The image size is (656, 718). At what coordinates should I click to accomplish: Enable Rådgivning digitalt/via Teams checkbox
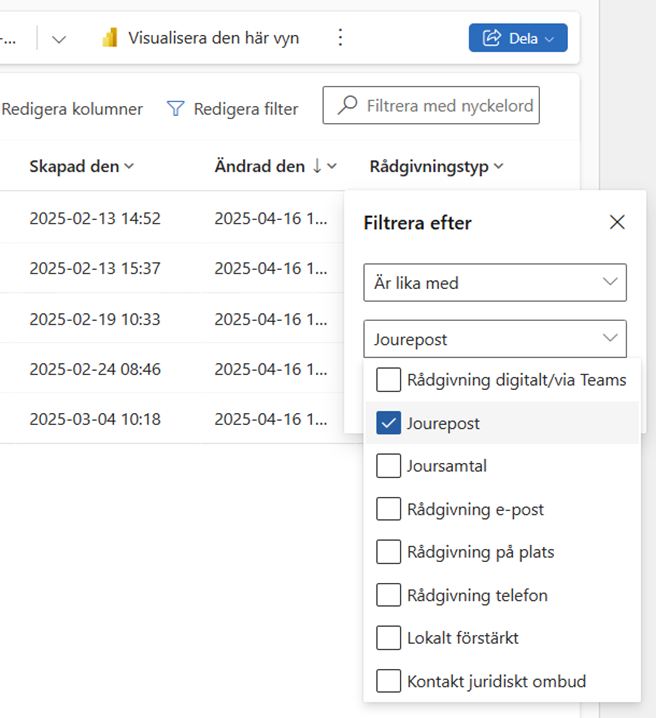tap(388, 380)
